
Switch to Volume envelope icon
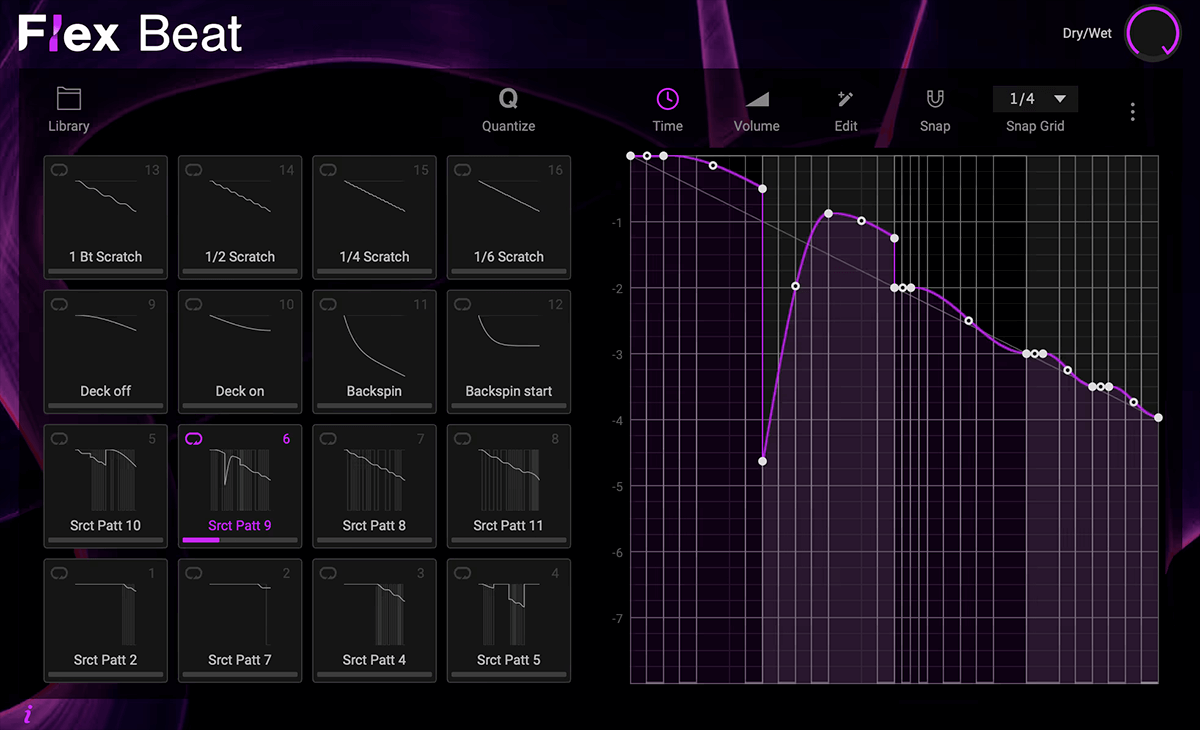(756, 99)
